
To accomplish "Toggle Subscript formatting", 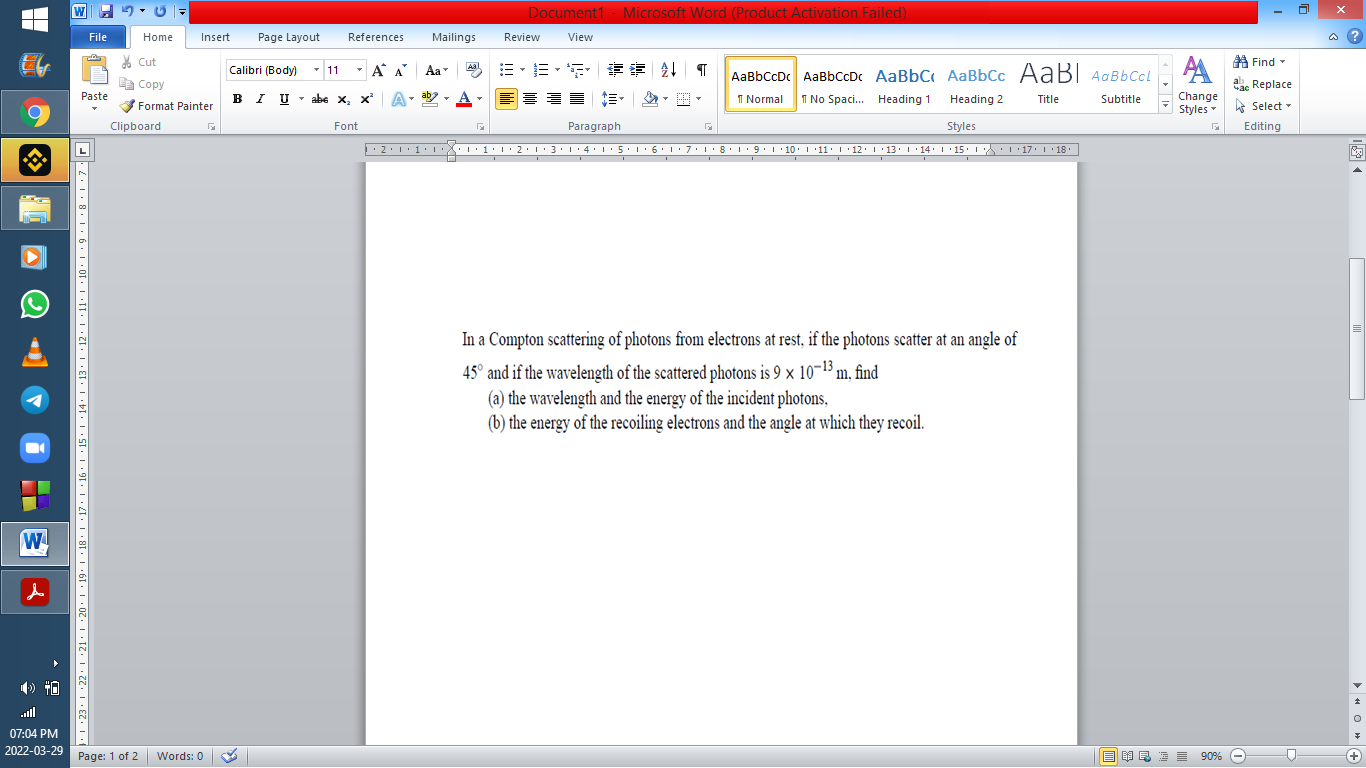I will pos(343,99).
